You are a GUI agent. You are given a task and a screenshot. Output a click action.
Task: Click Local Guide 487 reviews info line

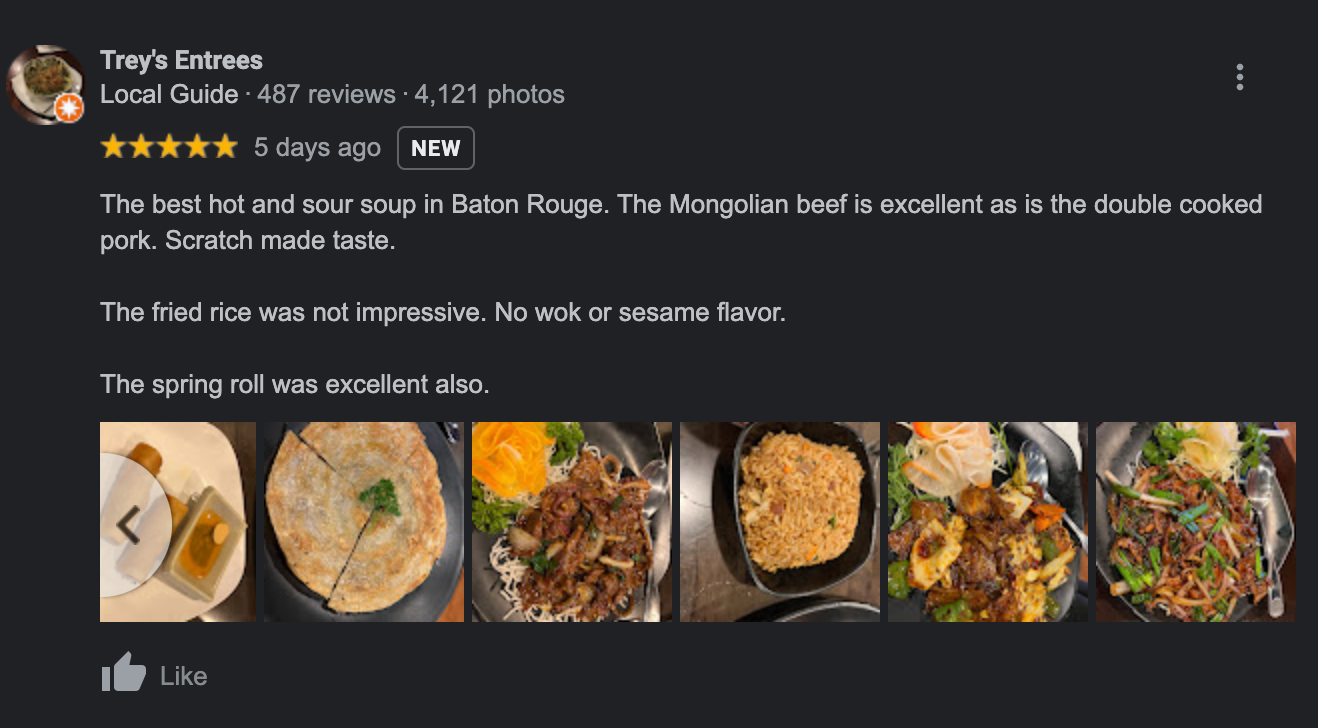pos(332,95)
